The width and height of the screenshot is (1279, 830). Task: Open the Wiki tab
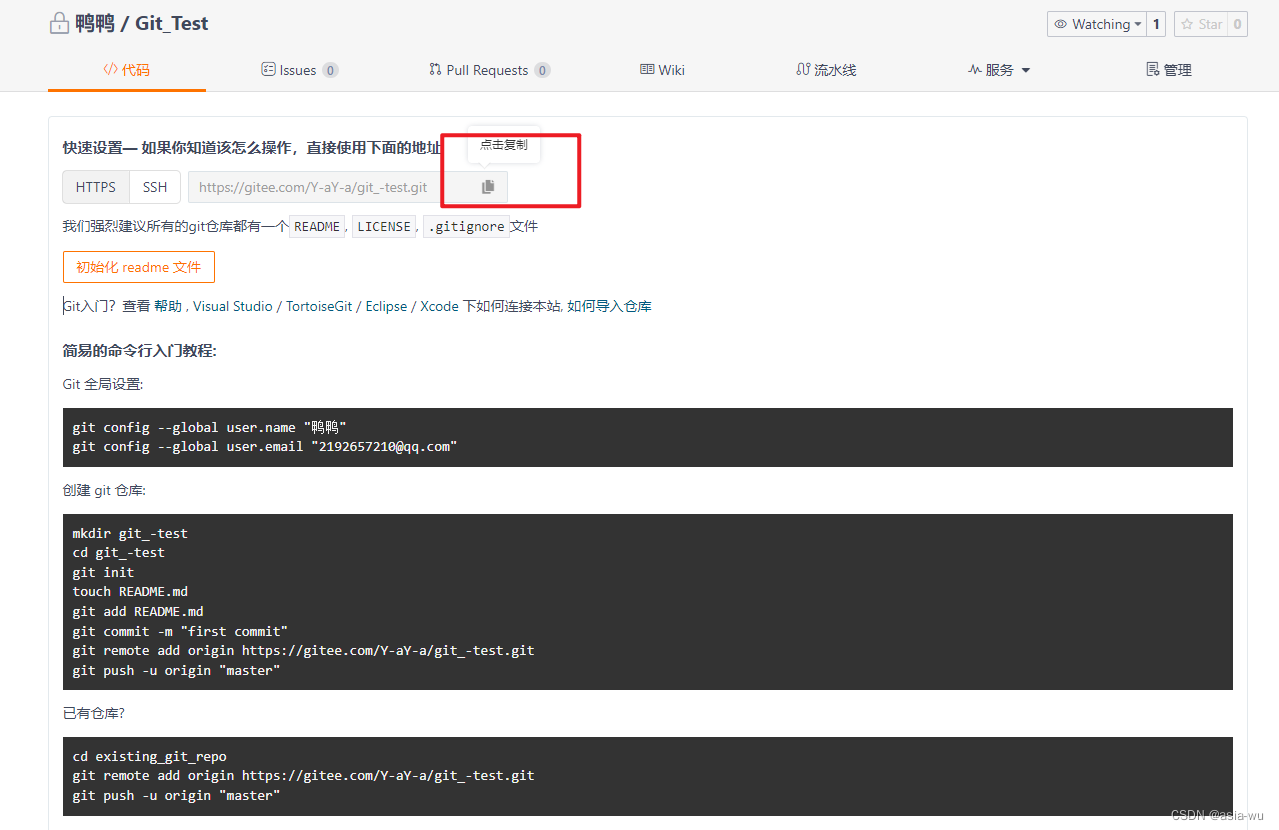point(662,70)
